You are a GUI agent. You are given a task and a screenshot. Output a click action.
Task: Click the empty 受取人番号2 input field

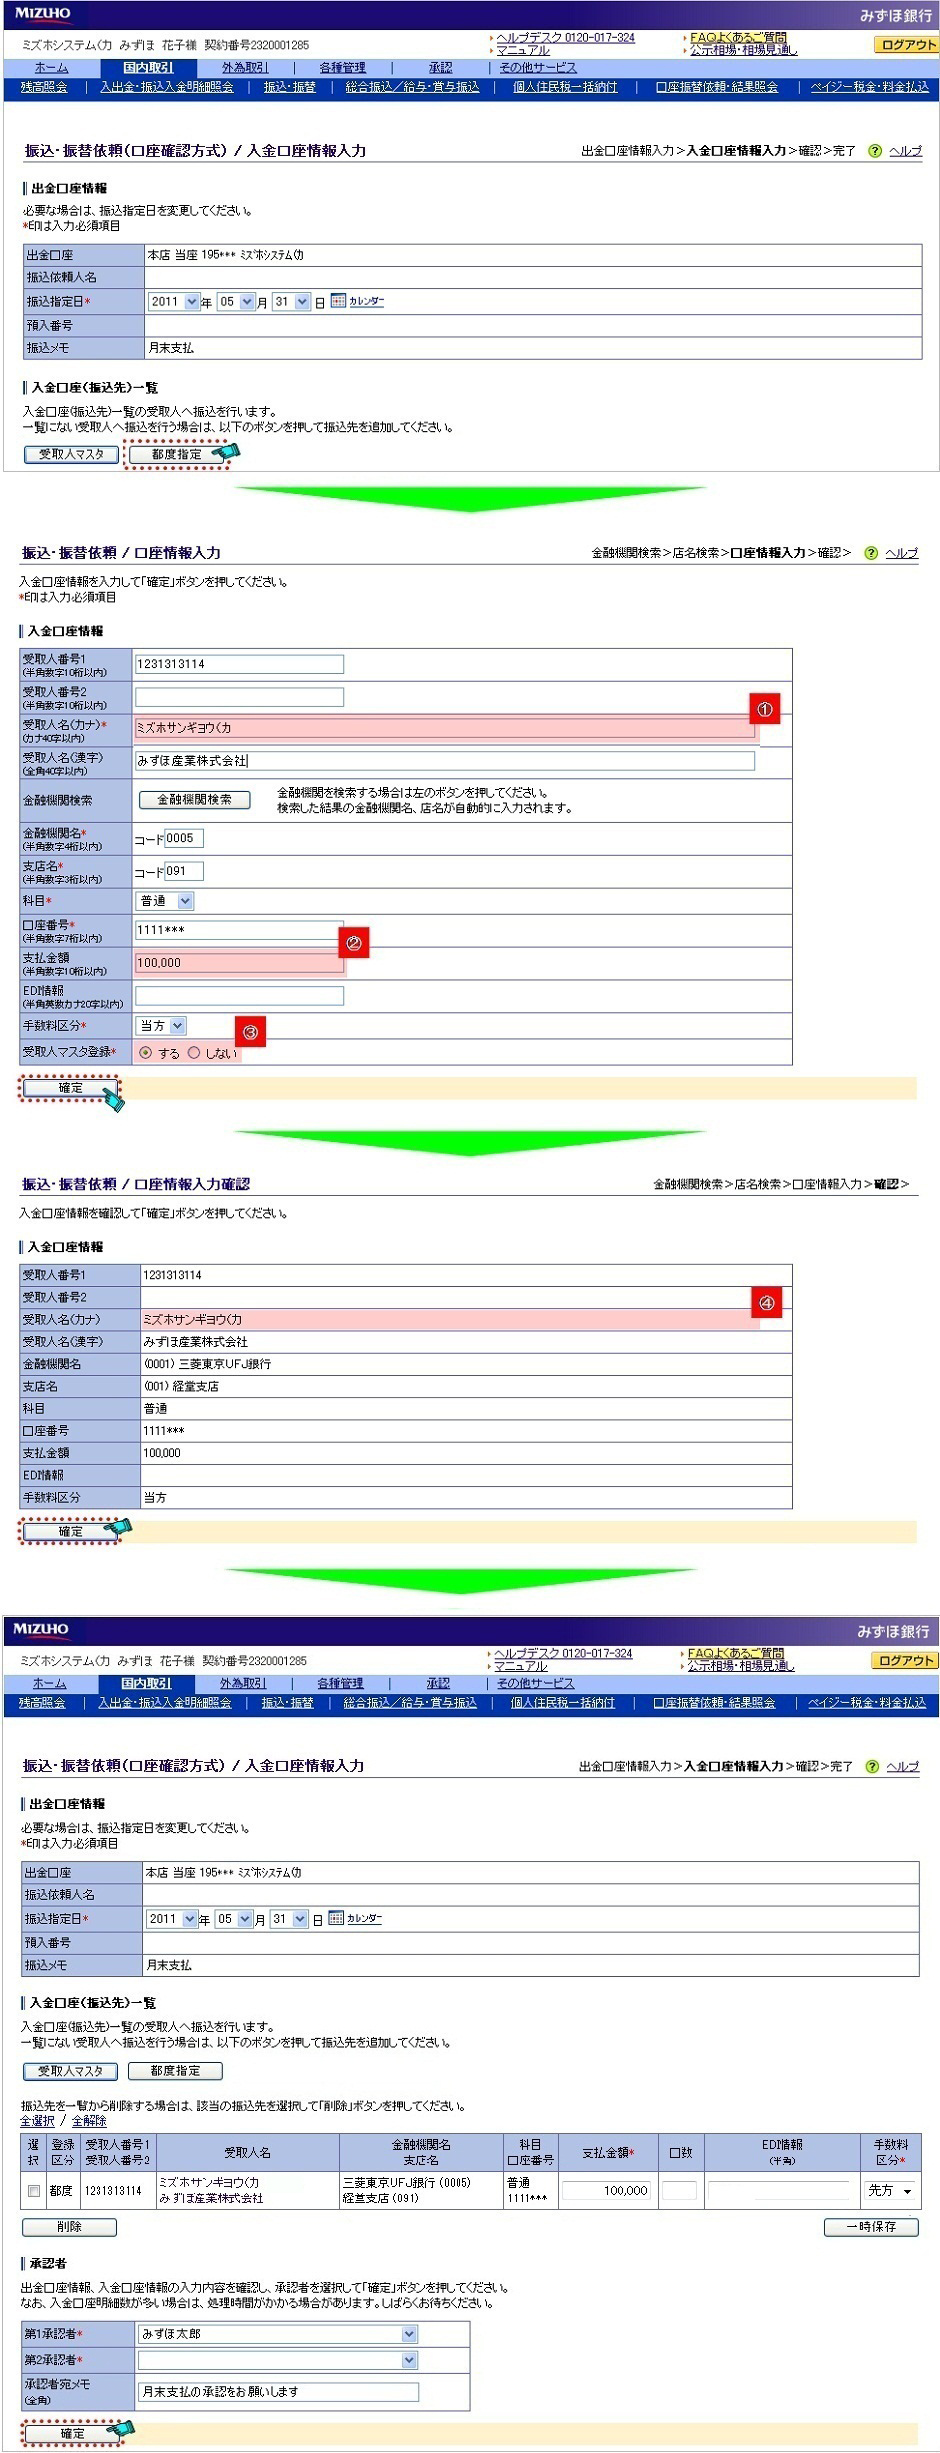(x=239, y=697)
